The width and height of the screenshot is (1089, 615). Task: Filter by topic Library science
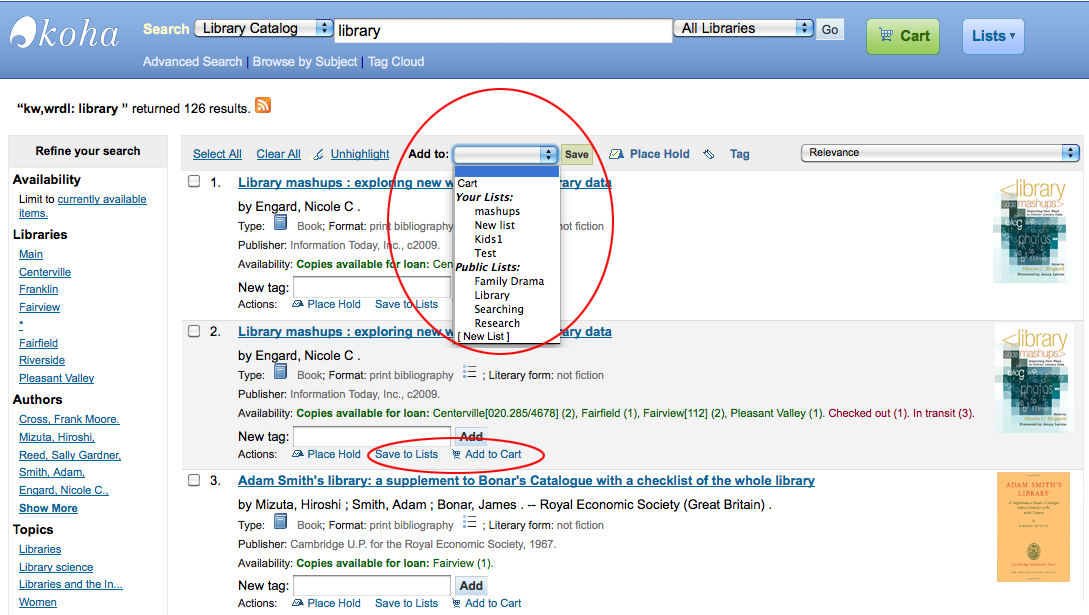pyautogui.click(x=56, y=567)
